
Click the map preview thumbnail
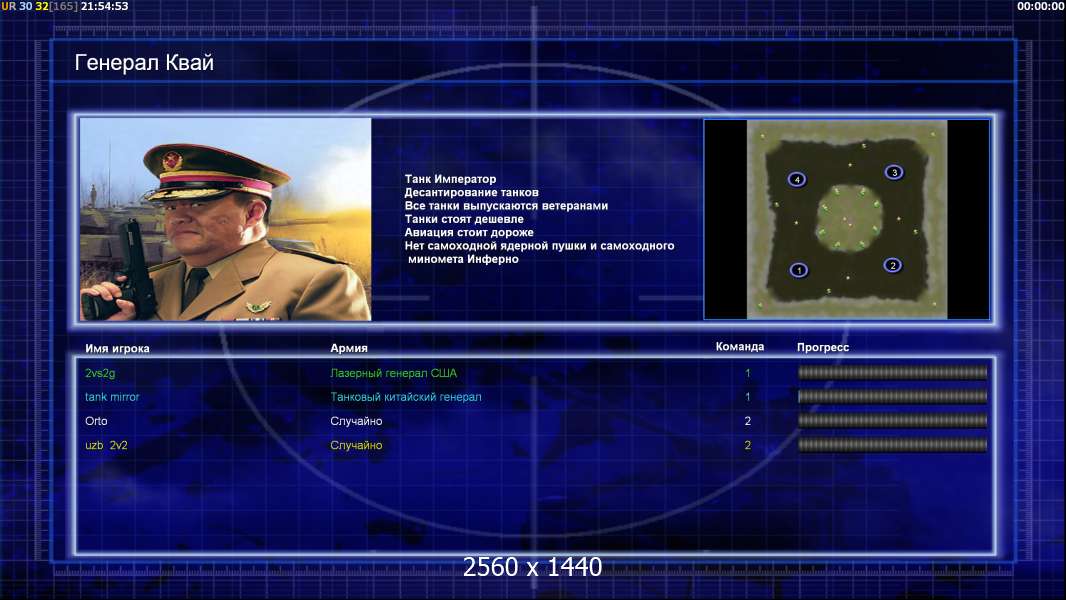click(x=846, y=219)
